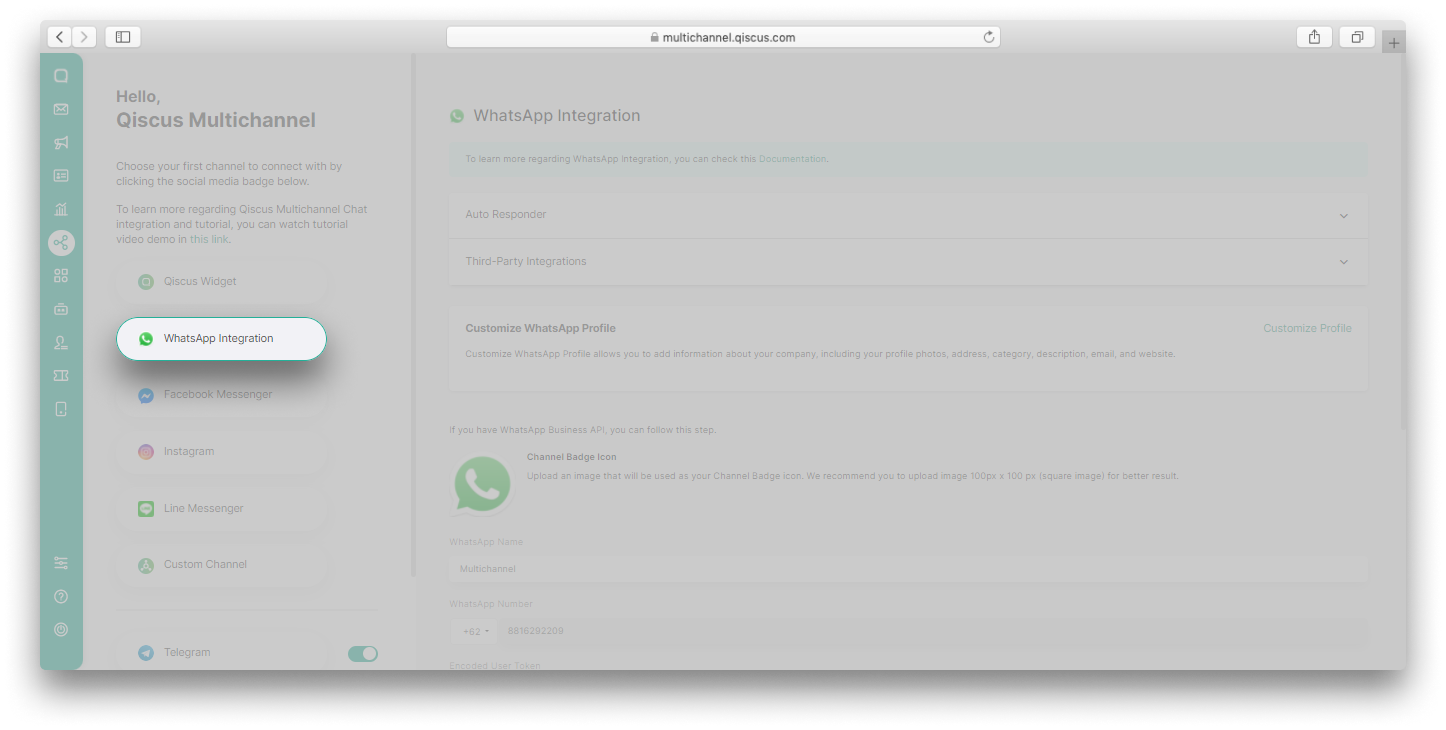This screenshot has width=1446, height=730.
Task: Open the chat inbox icon in sidebar
Action: point(61,76)
